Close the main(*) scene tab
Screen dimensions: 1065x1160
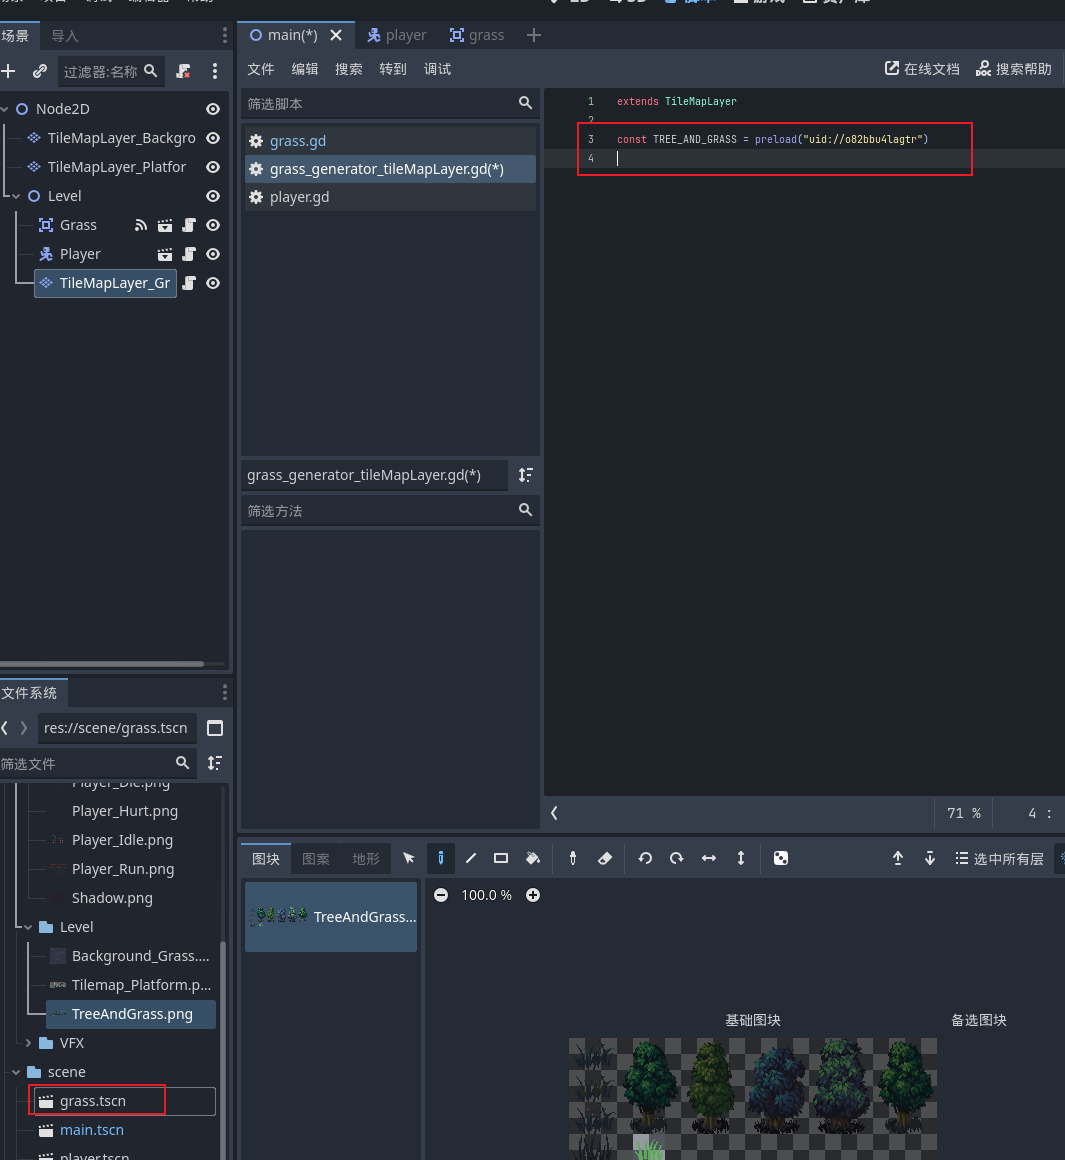point(336,35)
